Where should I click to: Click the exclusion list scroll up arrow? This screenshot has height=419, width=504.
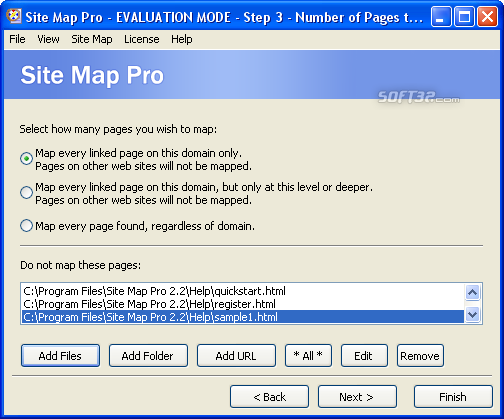(x=473, y=292)
